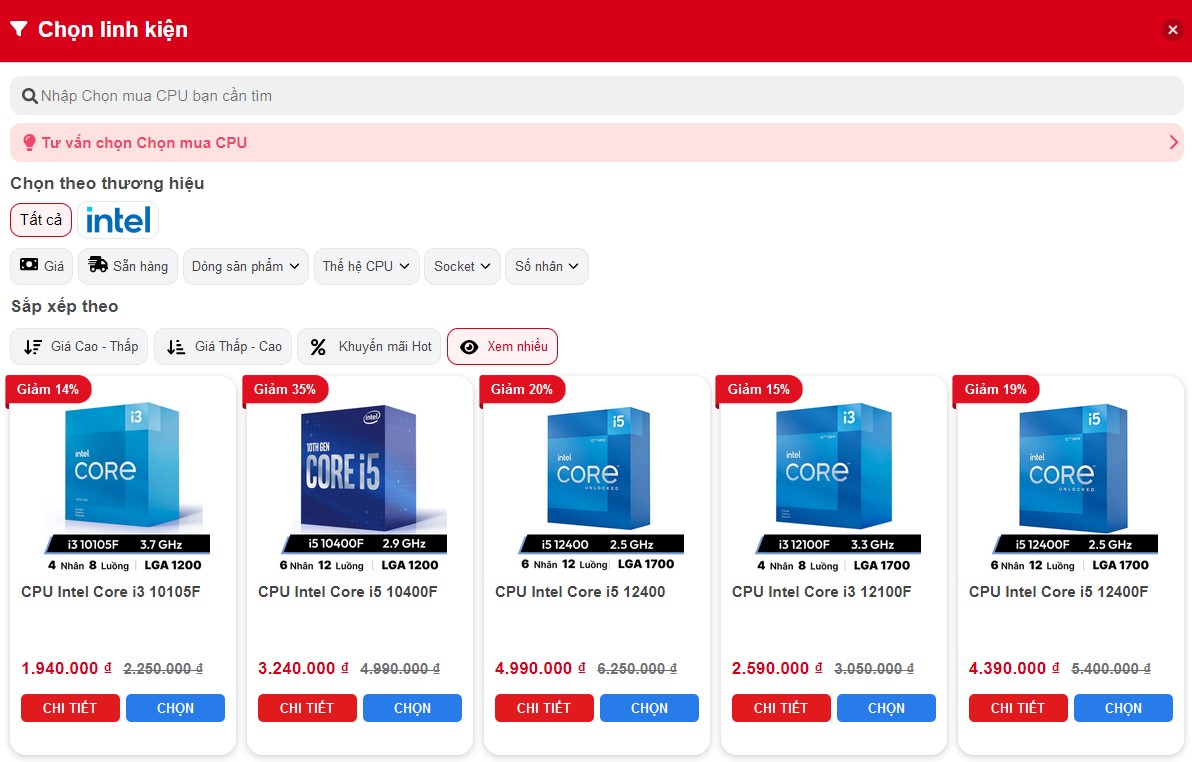This screenshot has height=762, width=1192.
Task: Click the 2.590.000 đ sale price
Action: 777,668
